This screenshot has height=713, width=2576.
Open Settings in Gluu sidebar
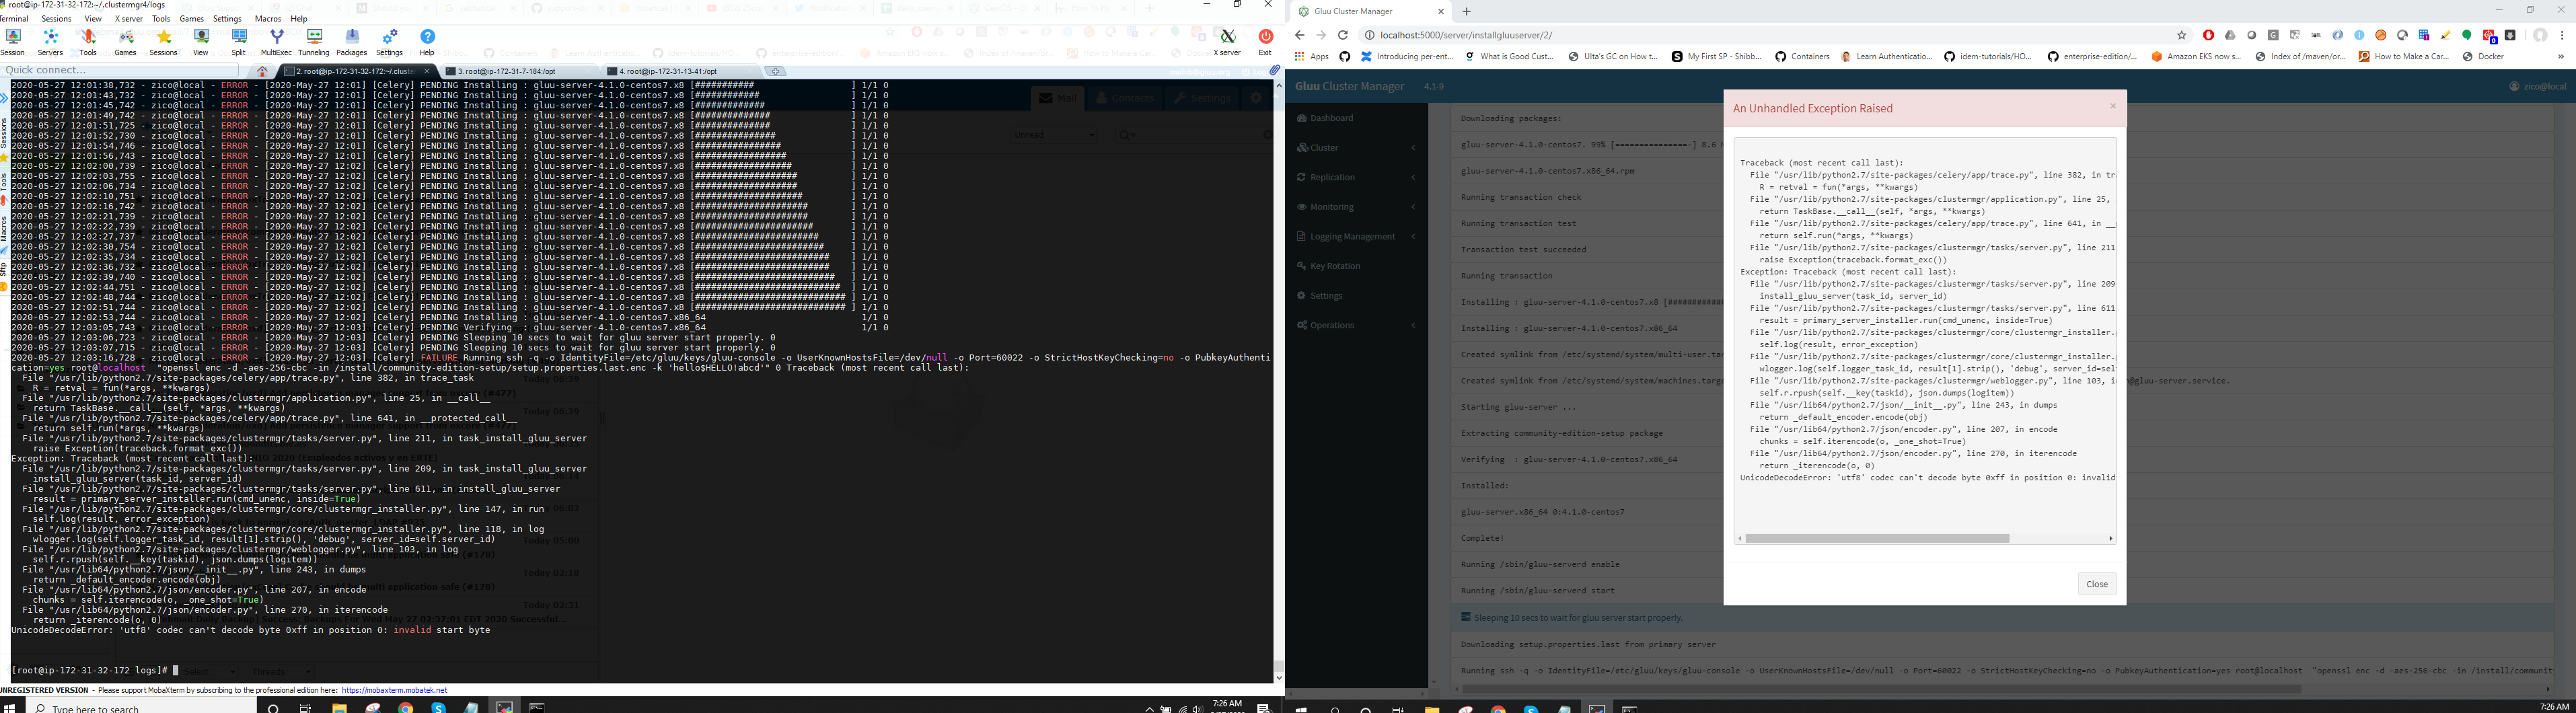[1356, 296]
